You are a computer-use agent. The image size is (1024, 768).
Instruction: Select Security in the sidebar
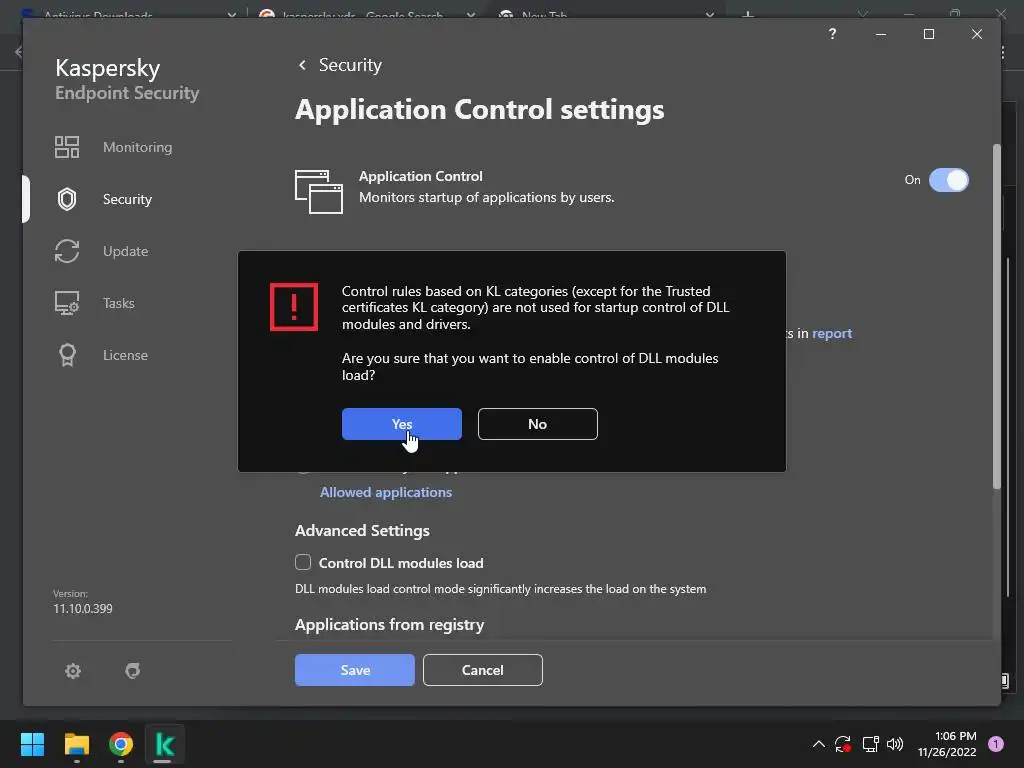click(127, 199)
